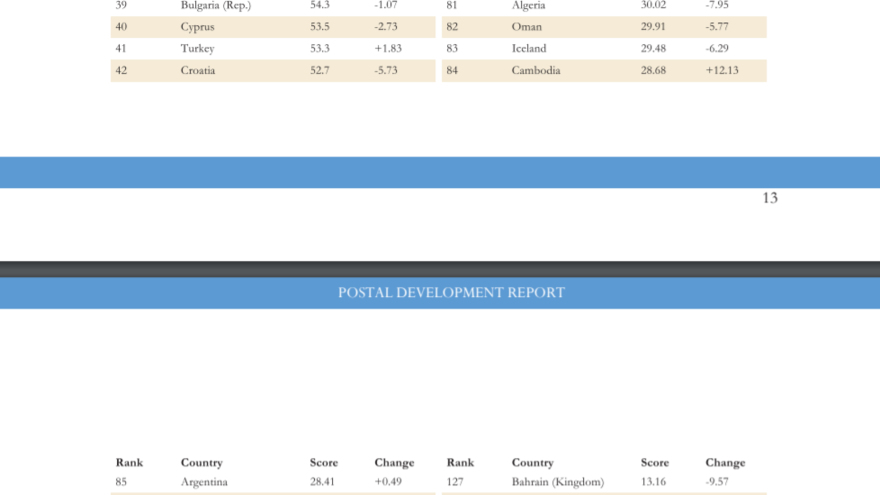The image size is (880, 495).
Task: Select Cambodia's +12.13 change value
Action: click(x=722, y=71)
